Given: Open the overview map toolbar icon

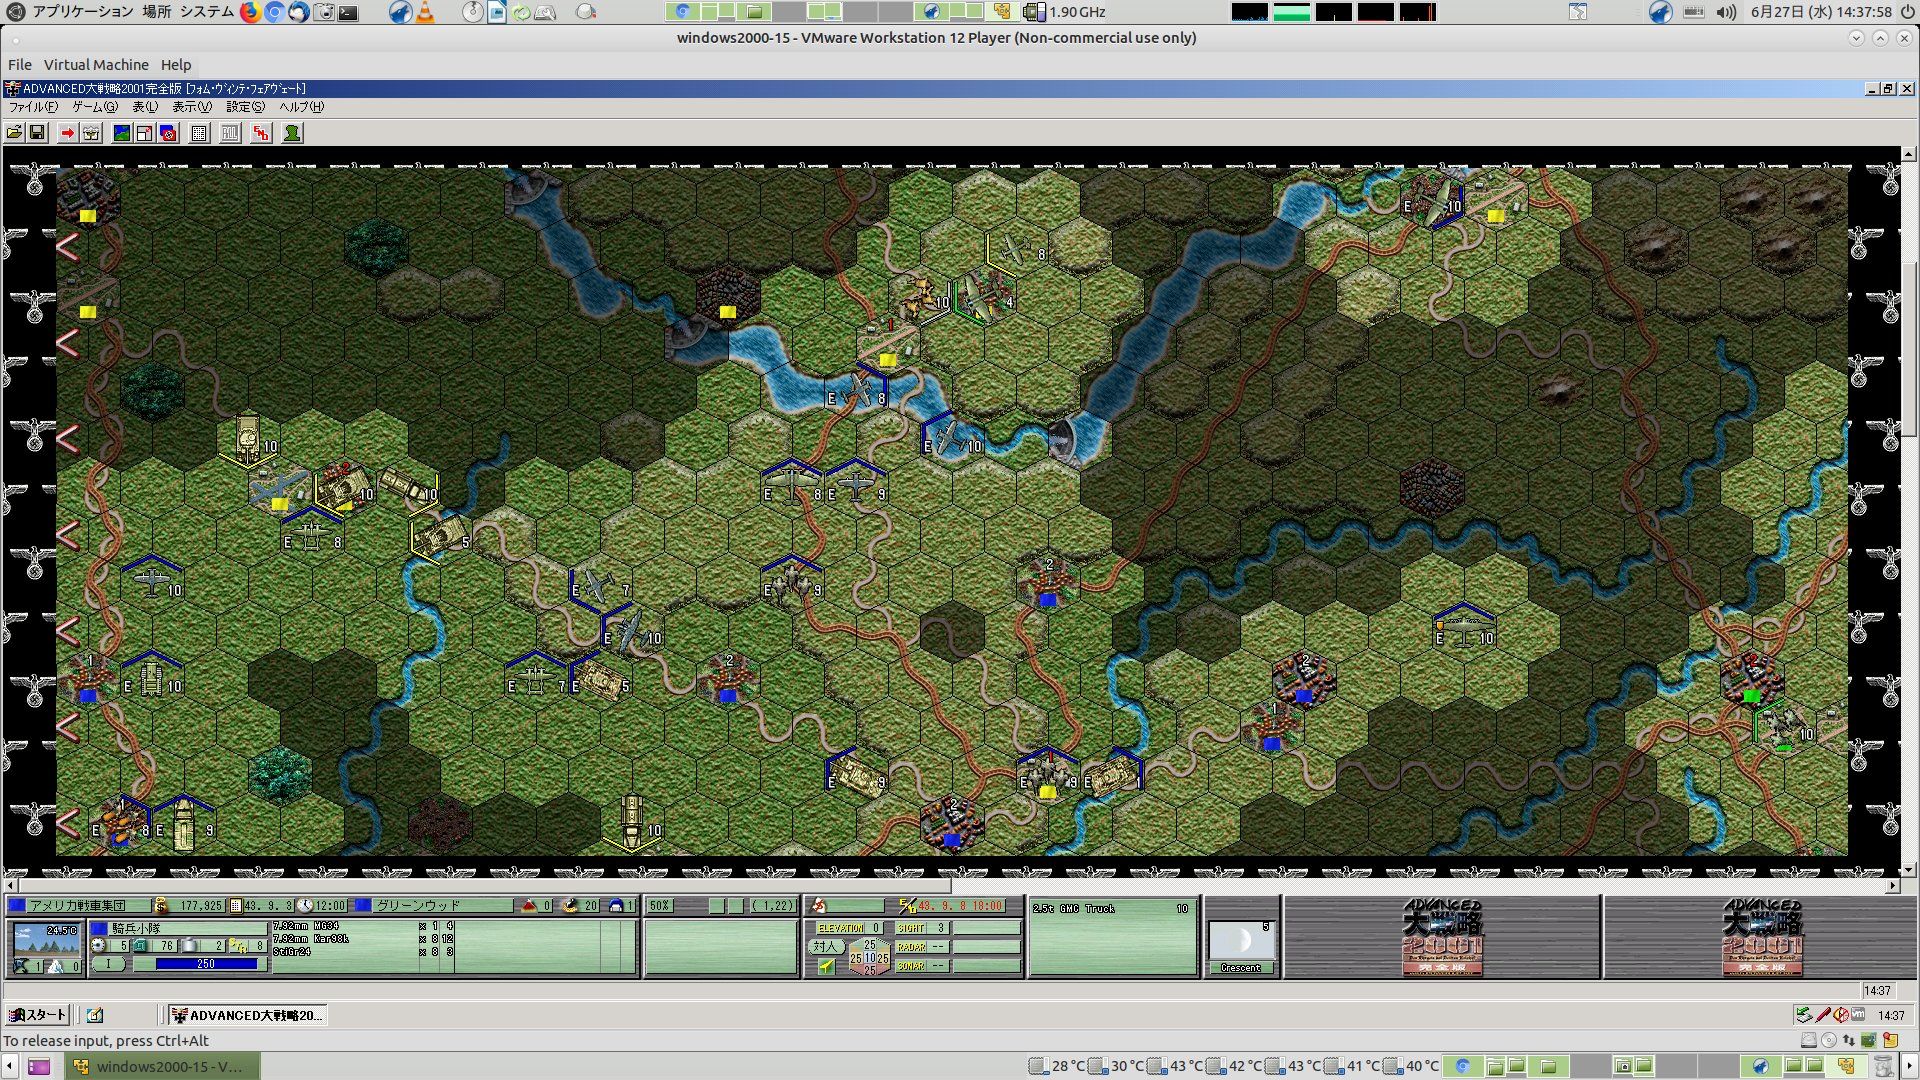Looking at the screenshot, I should point(122,133).
